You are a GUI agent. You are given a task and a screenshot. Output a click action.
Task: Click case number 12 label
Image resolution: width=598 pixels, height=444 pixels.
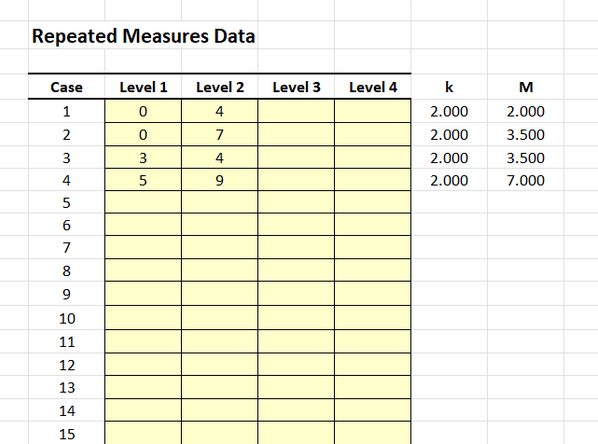tap(67, 365)
